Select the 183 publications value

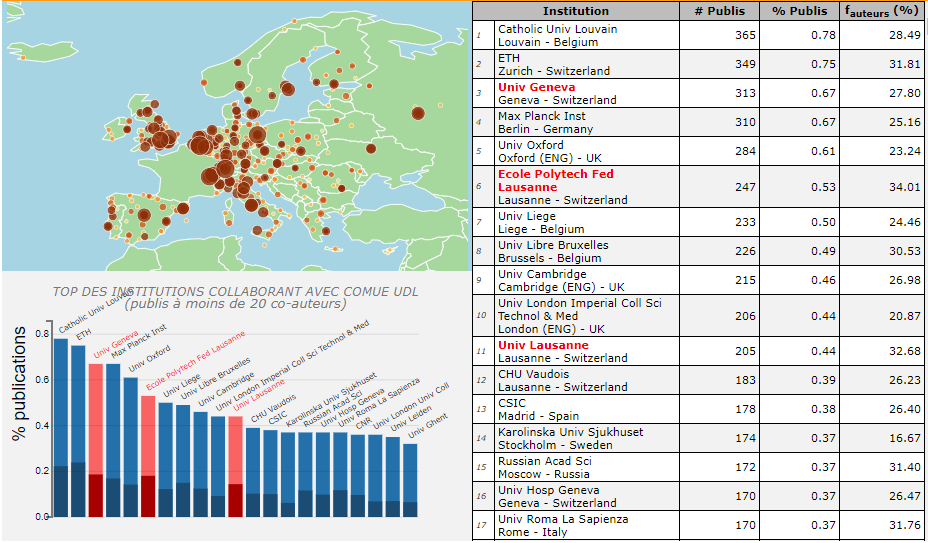click(x=745, y=380)
